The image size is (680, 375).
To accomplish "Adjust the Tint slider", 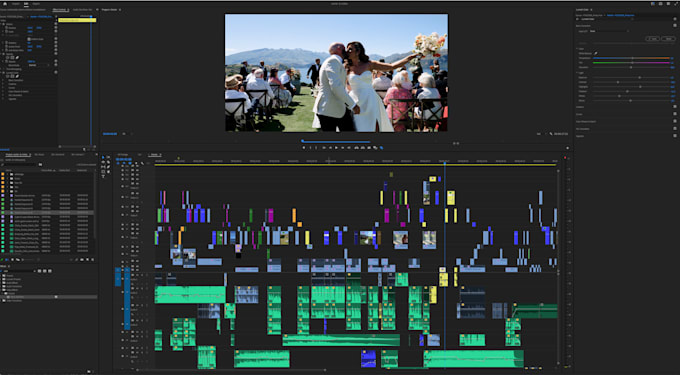I will [x=631, y=62].
